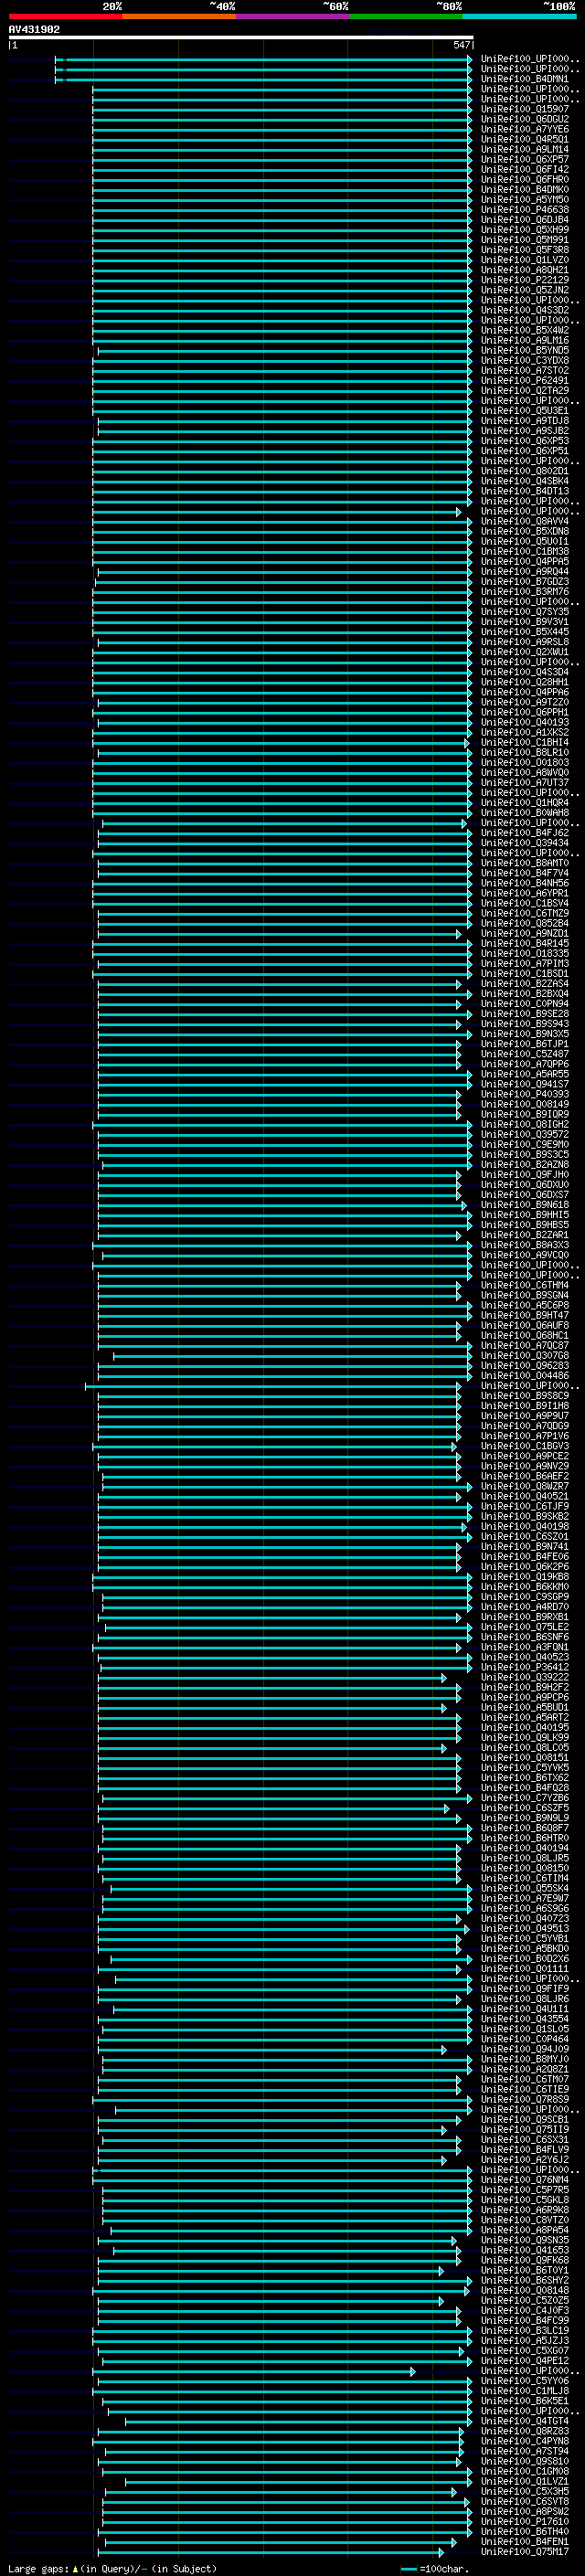Open hit UniRef100_A7YYE6
The image size is (585, 2576).
[x=525, y=129]
